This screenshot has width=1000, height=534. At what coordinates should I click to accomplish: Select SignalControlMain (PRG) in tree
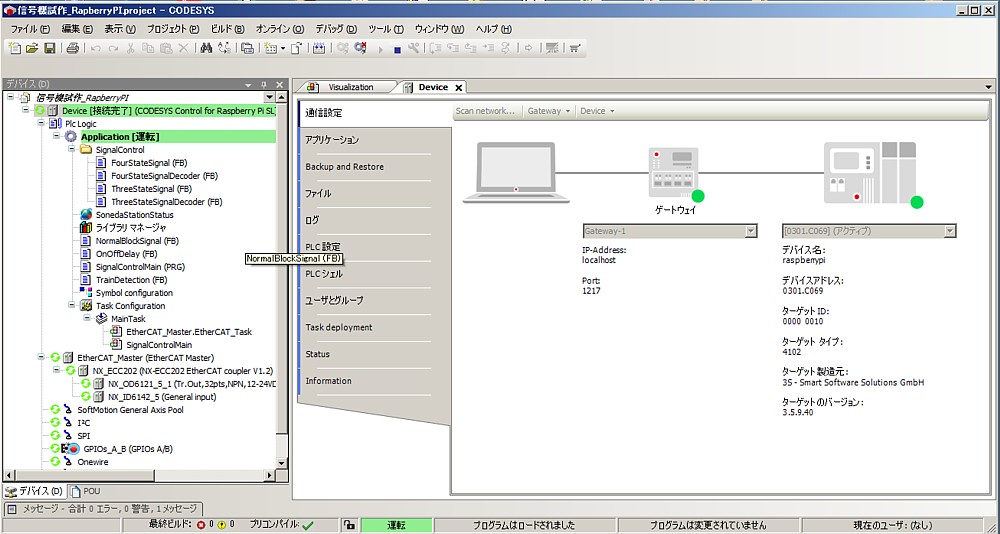[x=140, y=267]
